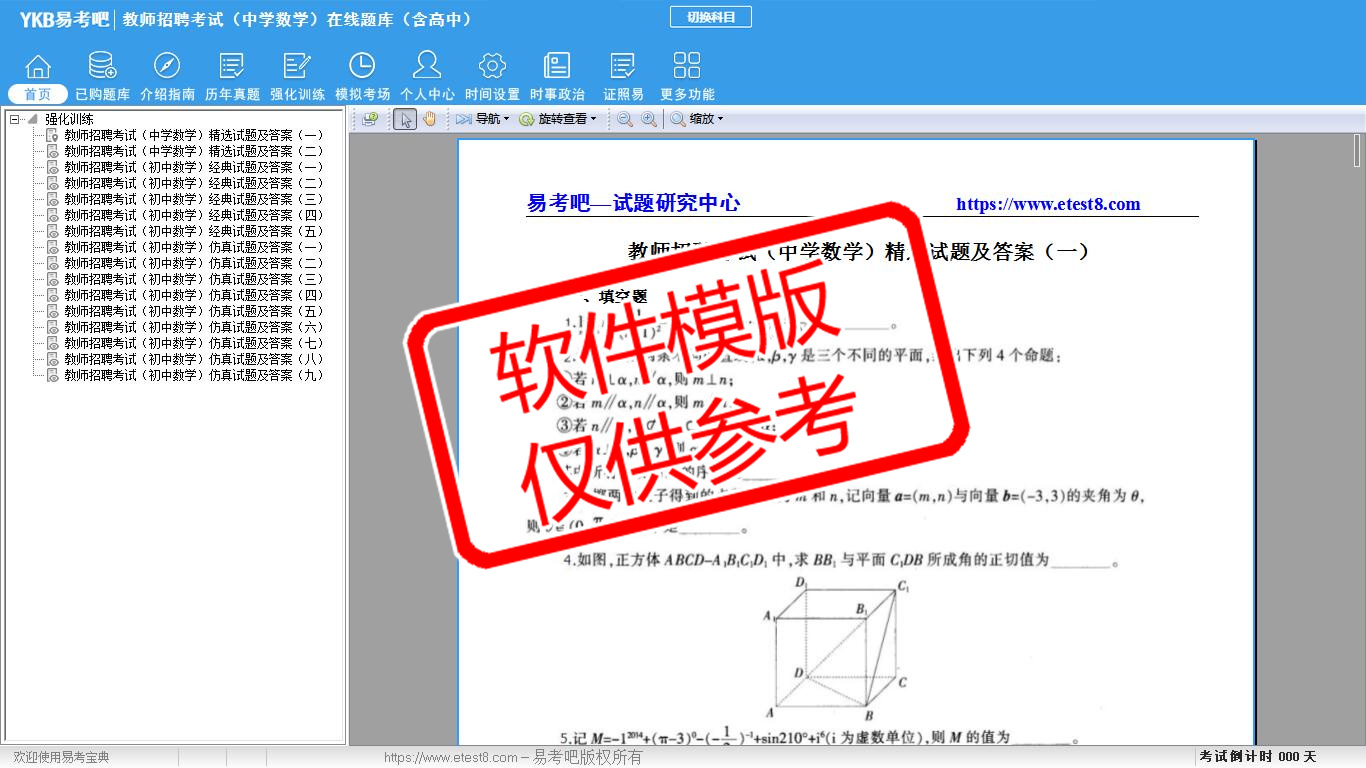Collapse the 强化训练 tree root
This screenshot has width=1366, height=768.
pos(15,119)
